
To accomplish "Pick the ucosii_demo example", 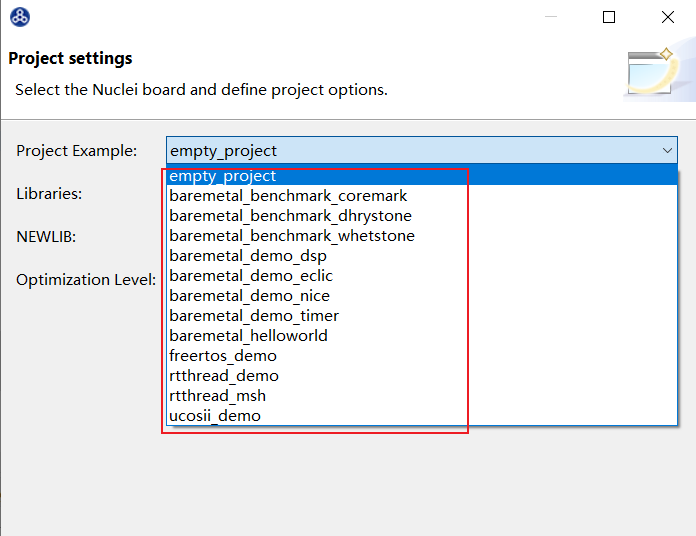I will [215, 416].
